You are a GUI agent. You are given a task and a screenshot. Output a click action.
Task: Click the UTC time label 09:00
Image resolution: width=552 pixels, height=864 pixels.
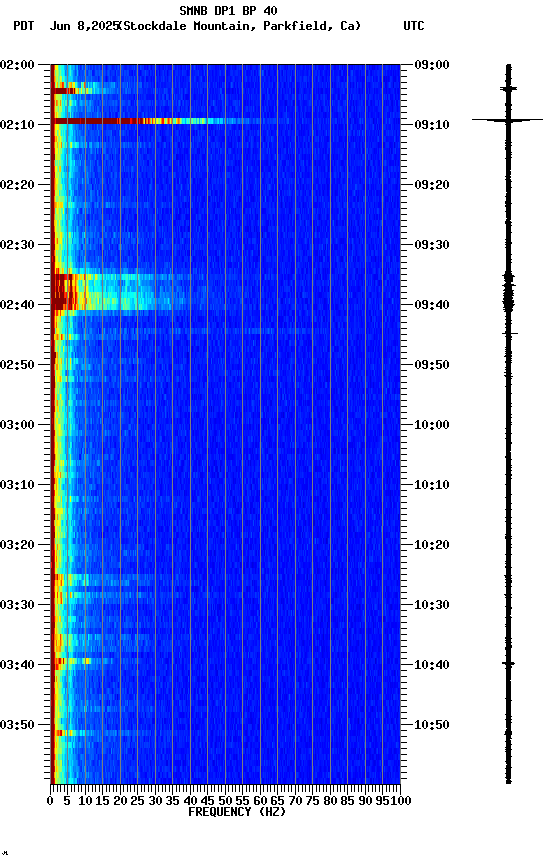point(432,65)
